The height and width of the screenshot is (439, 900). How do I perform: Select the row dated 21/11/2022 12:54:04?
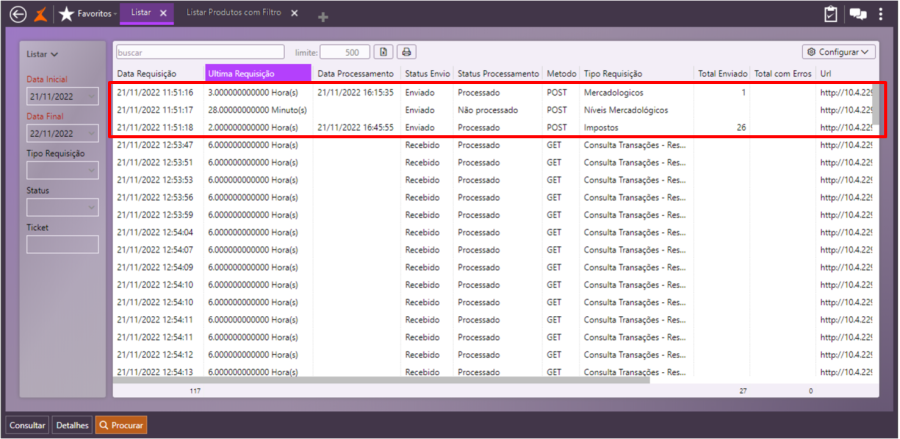point(493,232)
